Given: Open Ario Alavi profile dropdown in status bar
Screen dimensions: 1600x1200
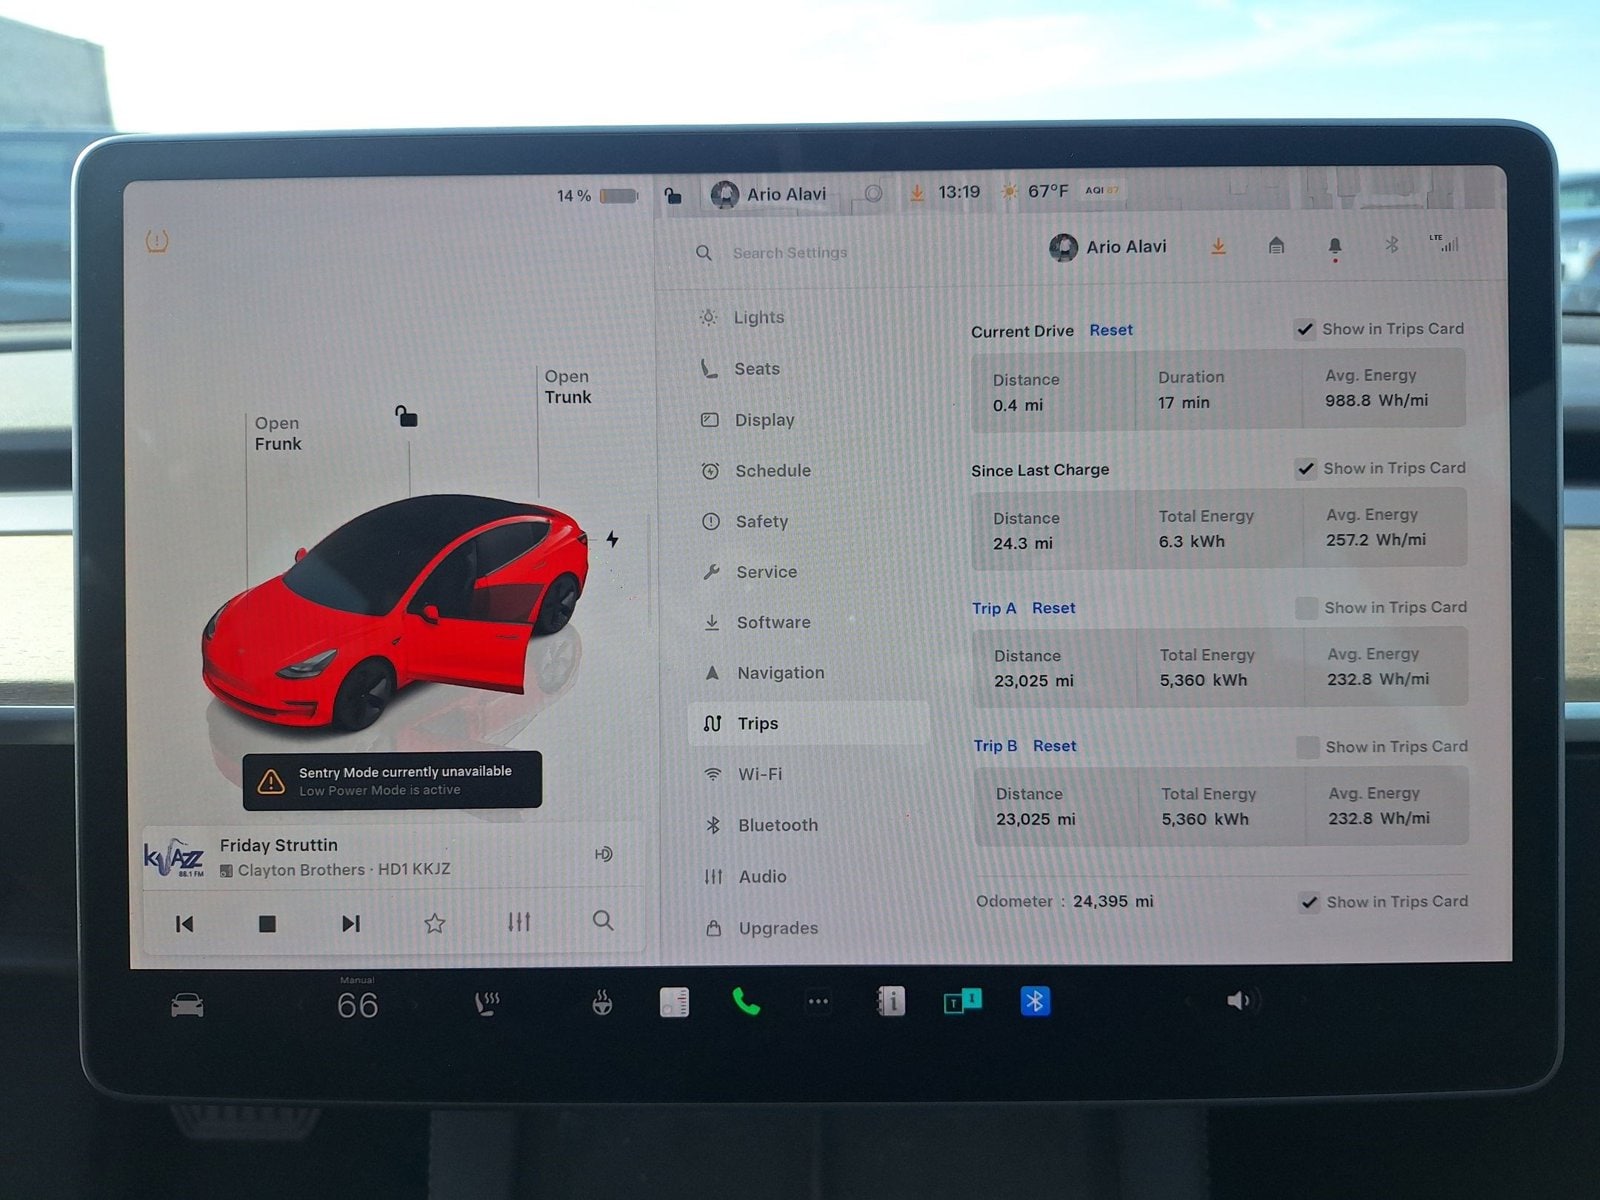Looking at the screenshot, I should pos(770,194).
